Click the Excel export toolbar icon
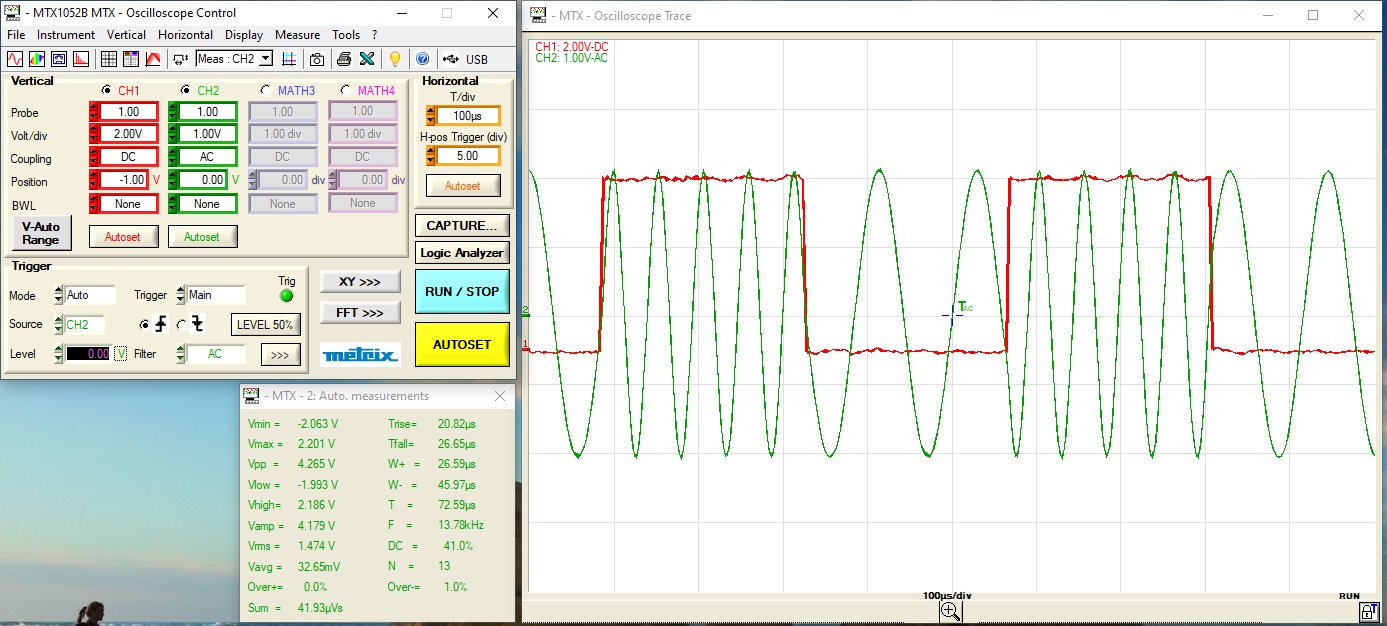Image resolution: width=1387 pixels, height=626 pixels. point(367,59)
